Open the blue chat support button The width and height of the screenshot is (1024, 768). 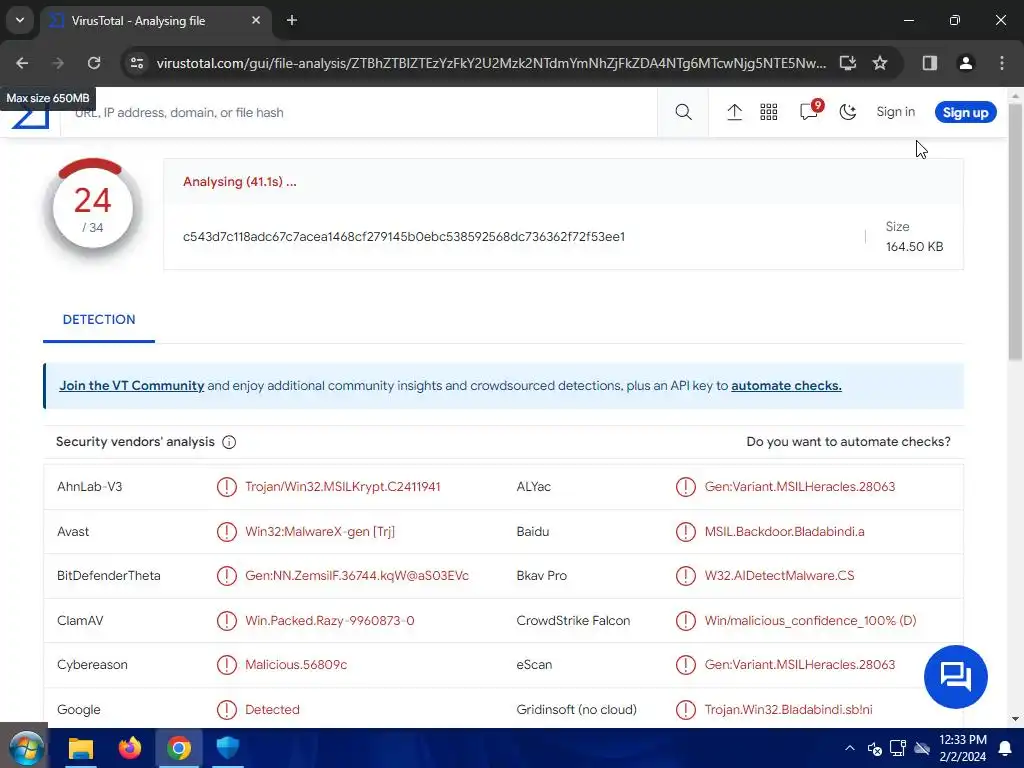pyautogui.click(x=955, y=677)
